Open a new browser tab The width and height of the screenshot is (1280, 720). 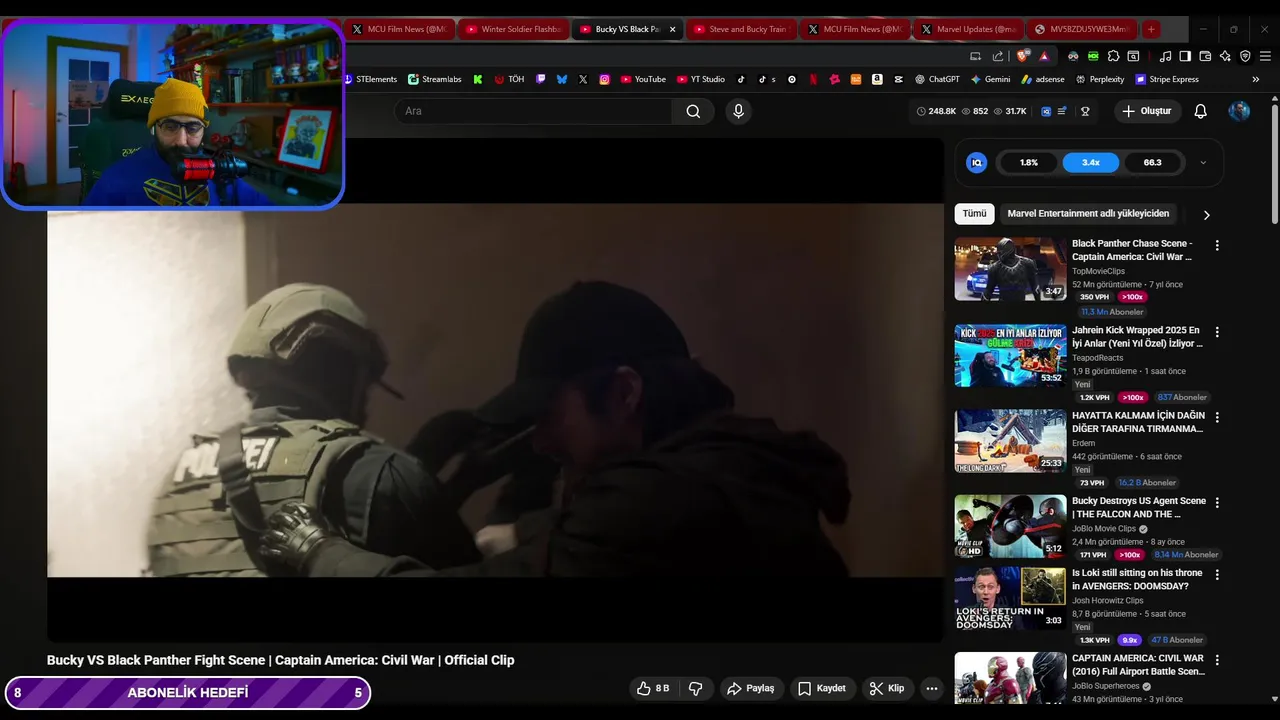pyautogui.click(x=1151, y=29)
